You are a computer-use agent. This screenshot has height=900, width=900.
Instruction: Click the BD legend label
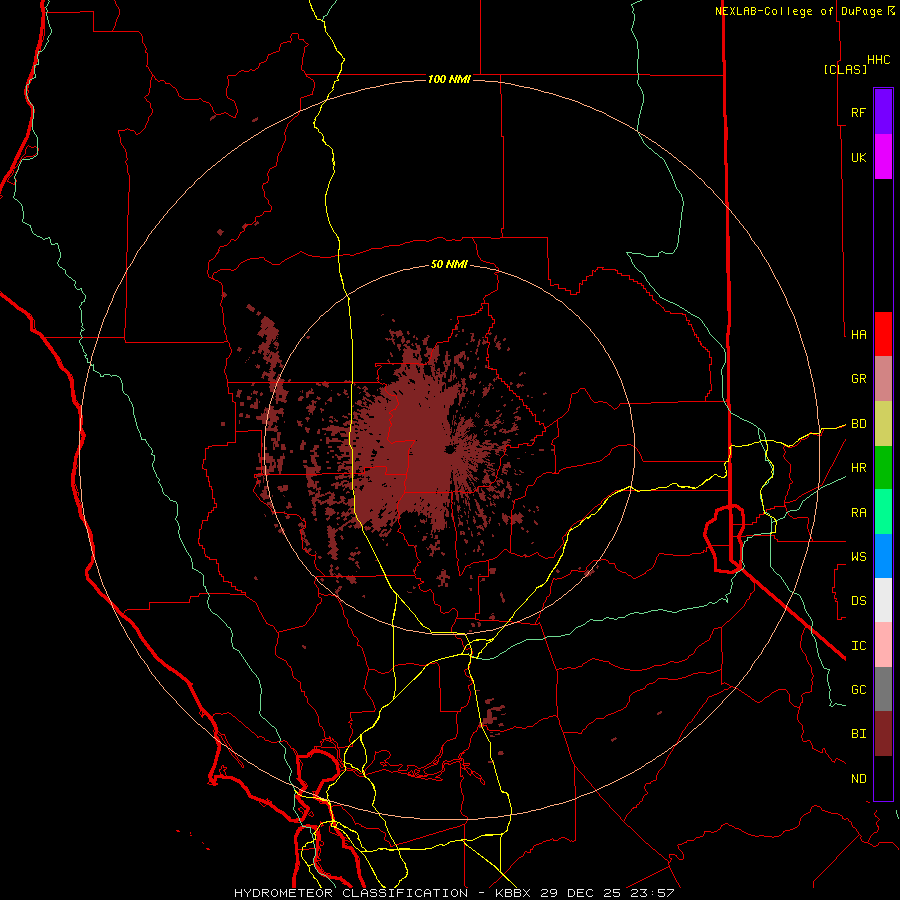tap(858, 424)
